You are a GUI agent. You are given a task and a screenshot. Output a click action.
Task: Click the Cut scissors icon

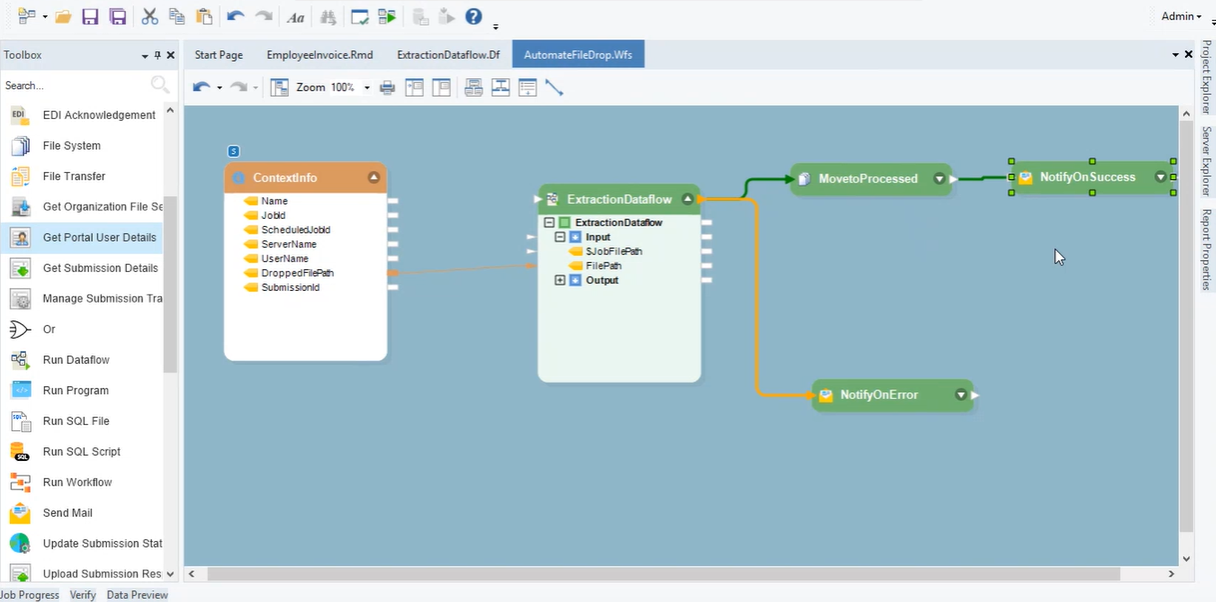coord(150,17)
